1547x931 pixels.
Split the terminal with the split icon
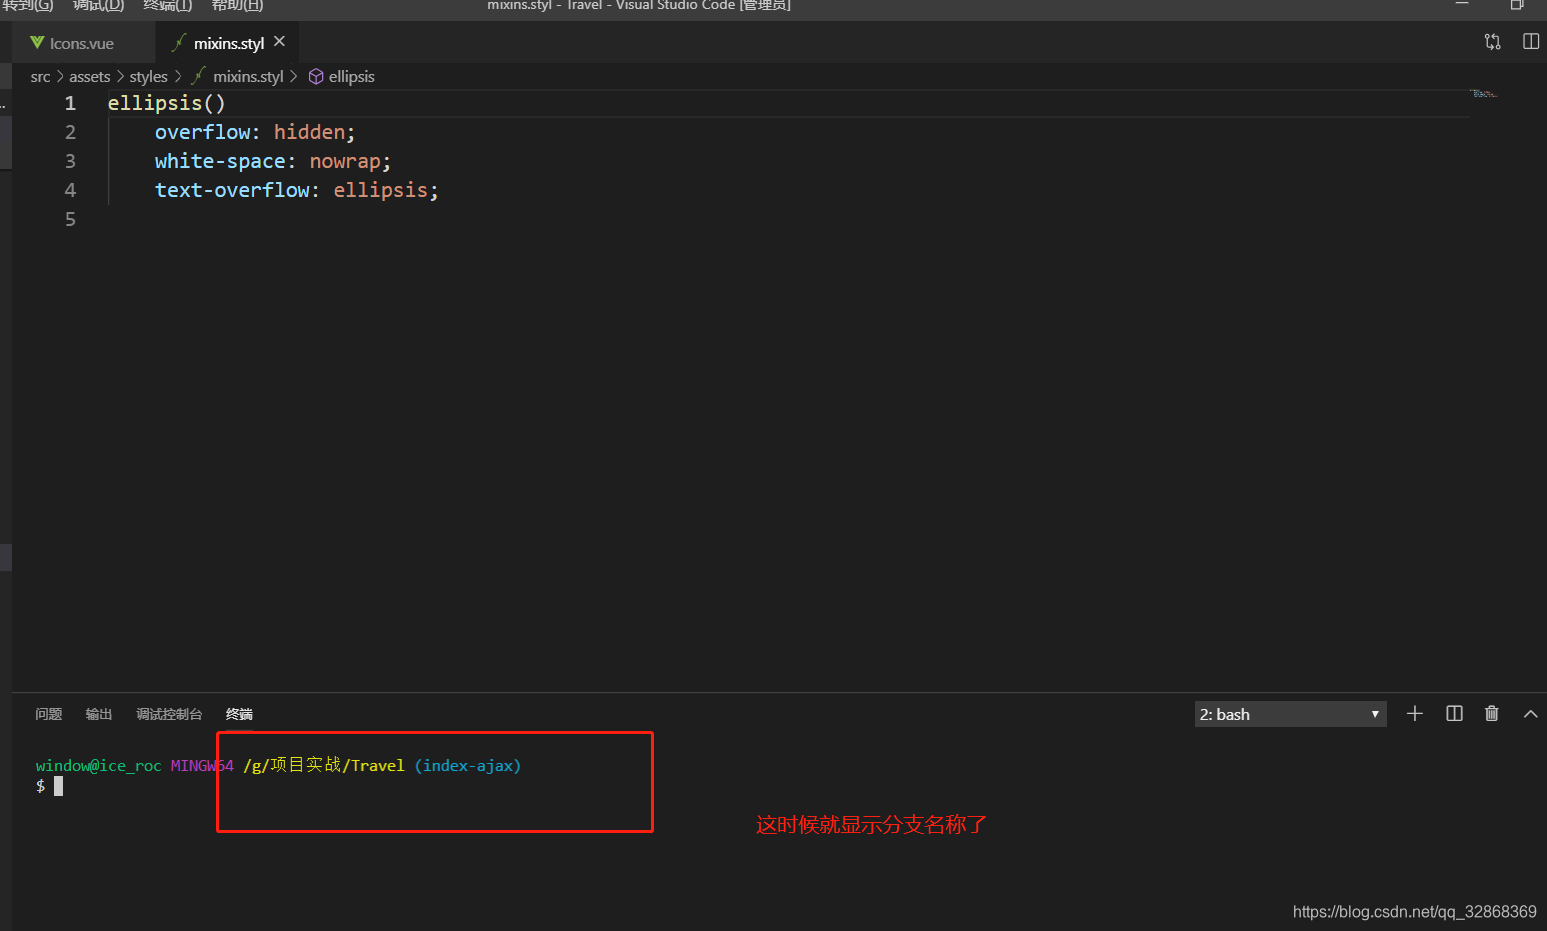coord(1454,714)
